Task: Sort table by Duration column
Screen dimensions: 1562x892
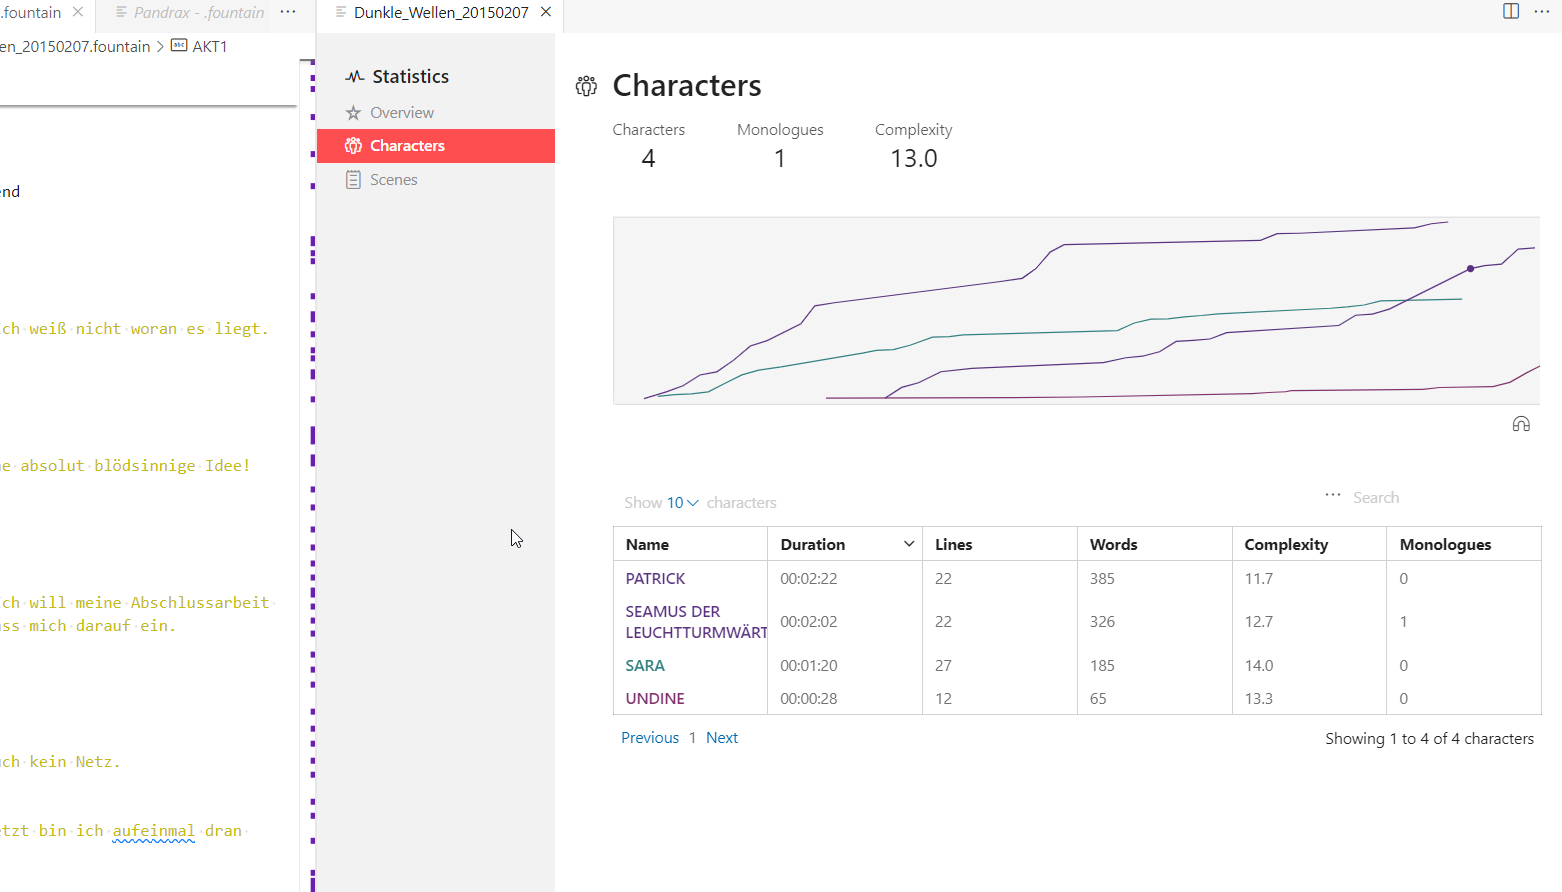Action: point(845,544)
